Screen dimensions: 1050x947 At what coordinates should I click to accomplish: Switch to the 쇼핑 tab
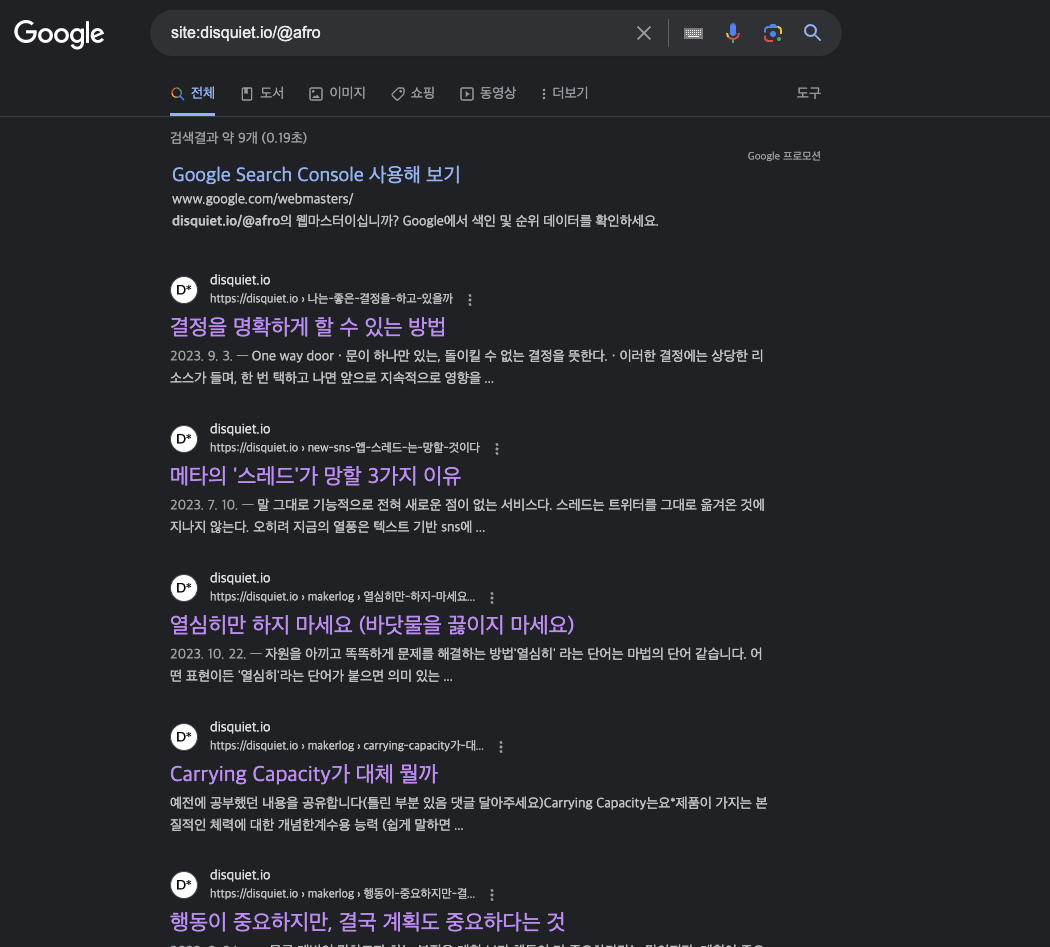pyautogui.click(x=413, y=93)
